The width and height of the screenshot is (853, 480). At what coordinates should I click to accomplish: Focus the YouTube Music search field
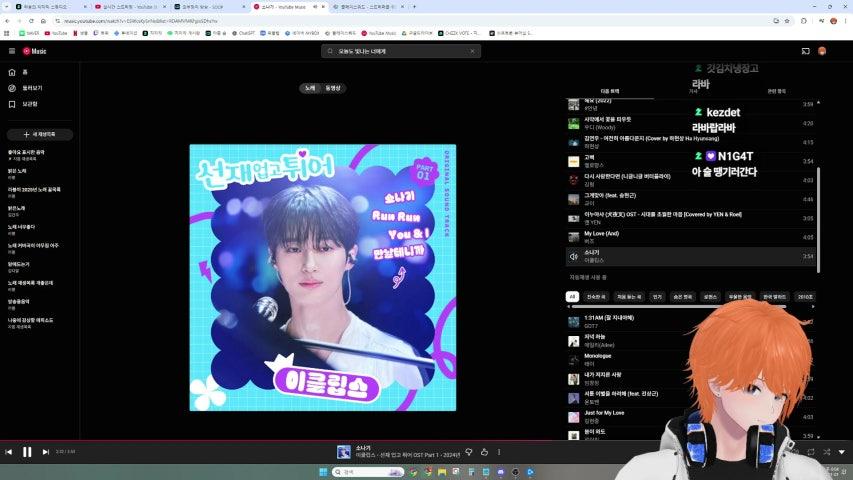coord(400,51)
